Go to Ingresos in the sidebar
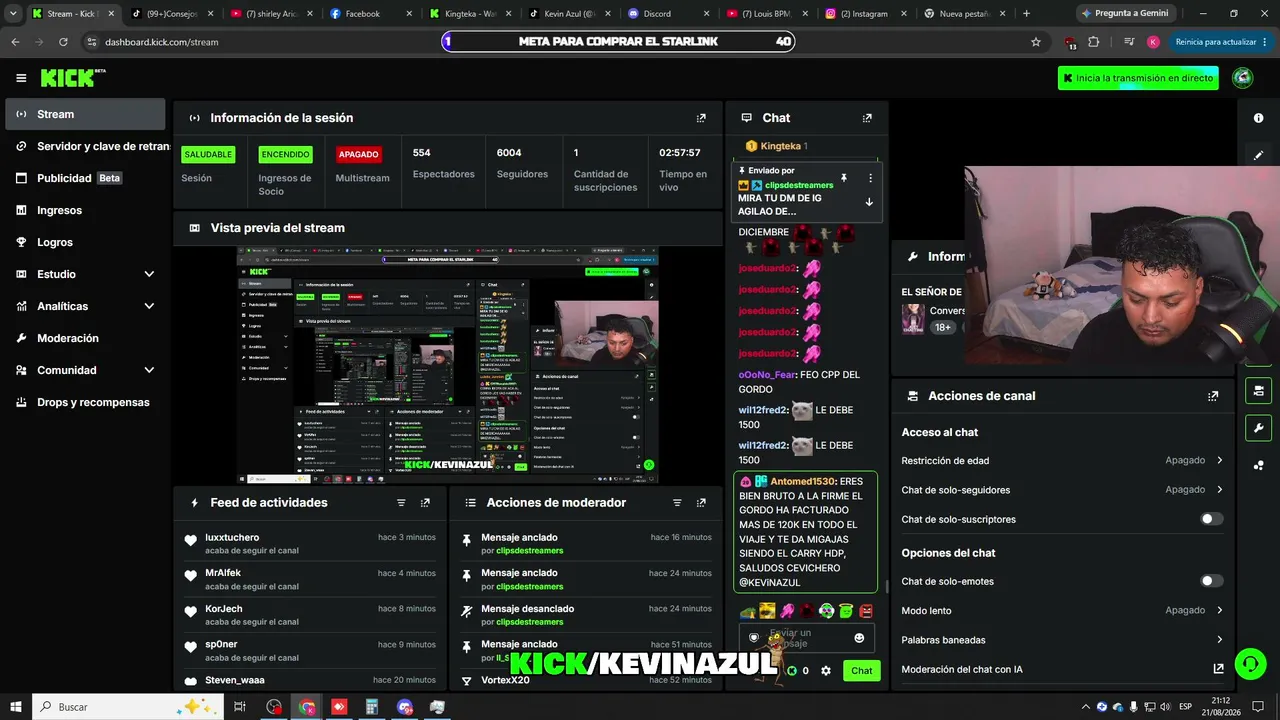Viewport: 1280px width, 720px height. [85, 210]
